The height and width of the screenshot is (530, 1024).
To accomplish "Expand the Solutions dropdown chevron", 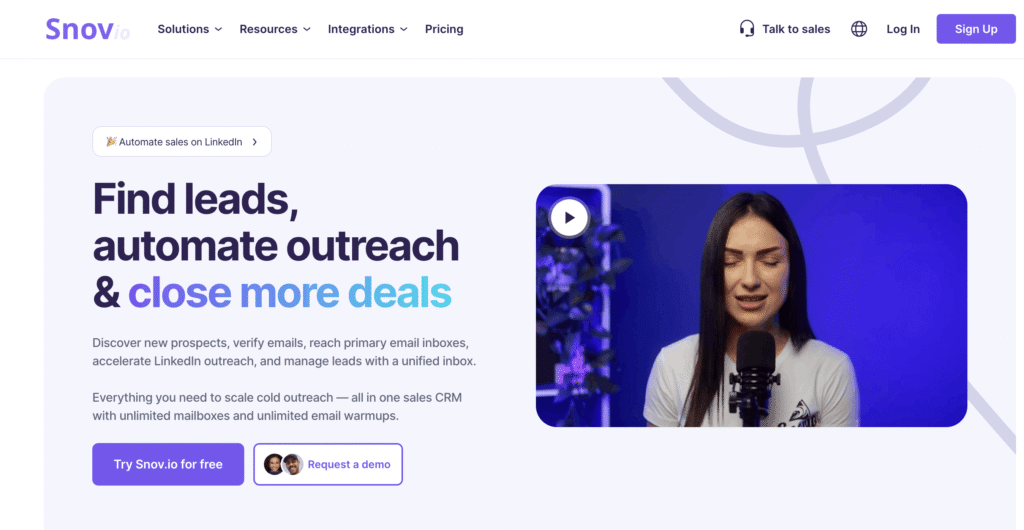I will (218, 29).
